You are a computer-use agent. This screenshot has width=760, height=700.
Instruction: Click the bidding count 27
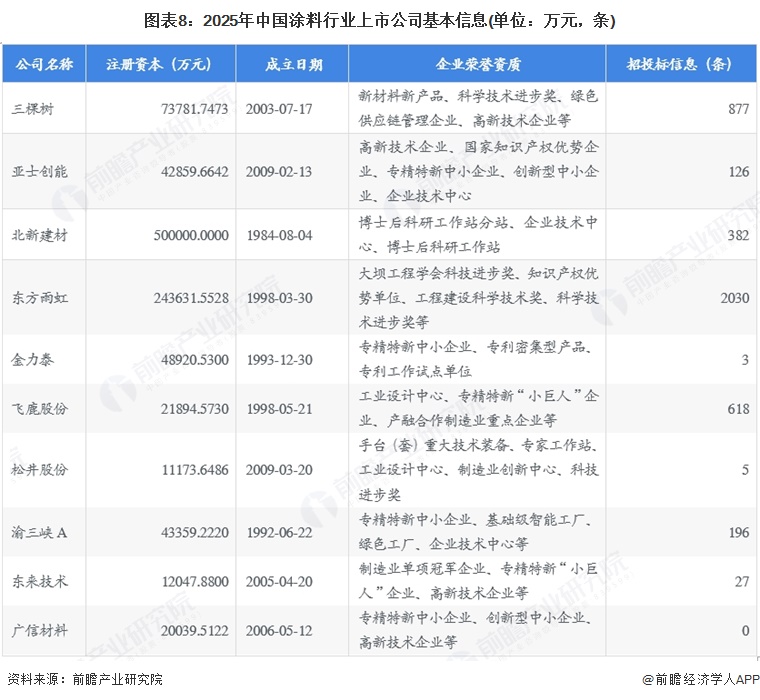coord(742,581)
